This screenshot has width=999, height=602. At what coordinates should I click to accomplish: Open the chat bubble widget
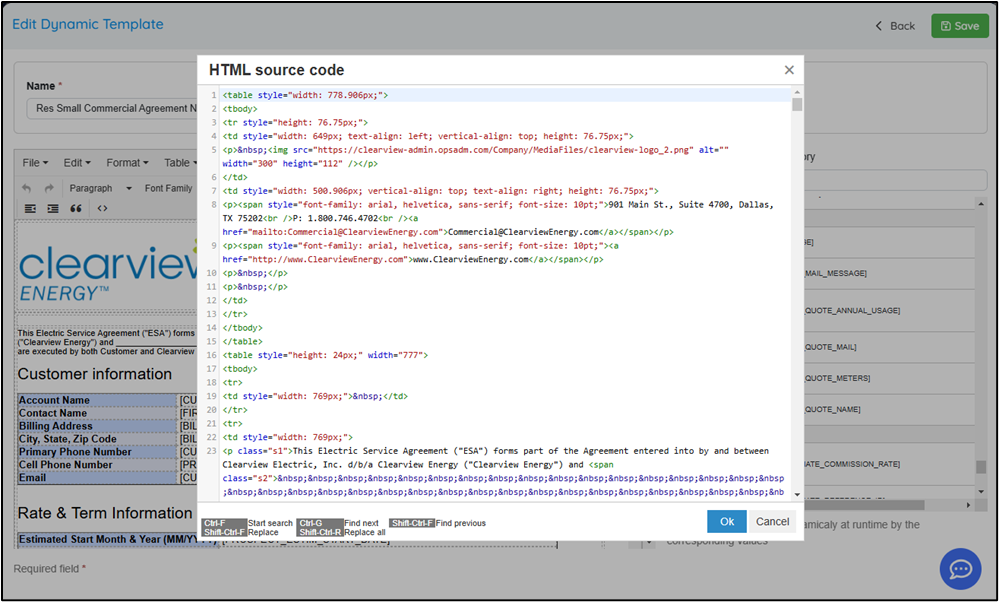[x=960, y=568]
